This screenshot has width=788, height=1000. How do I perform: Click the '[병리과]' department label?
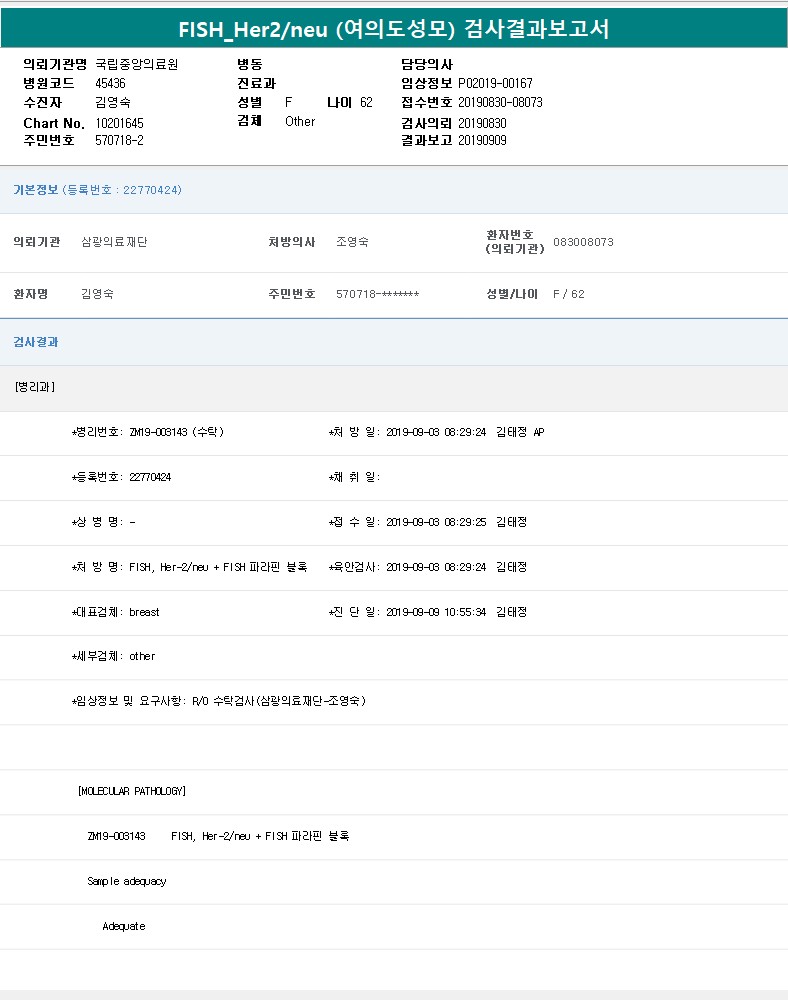(35, 387)
